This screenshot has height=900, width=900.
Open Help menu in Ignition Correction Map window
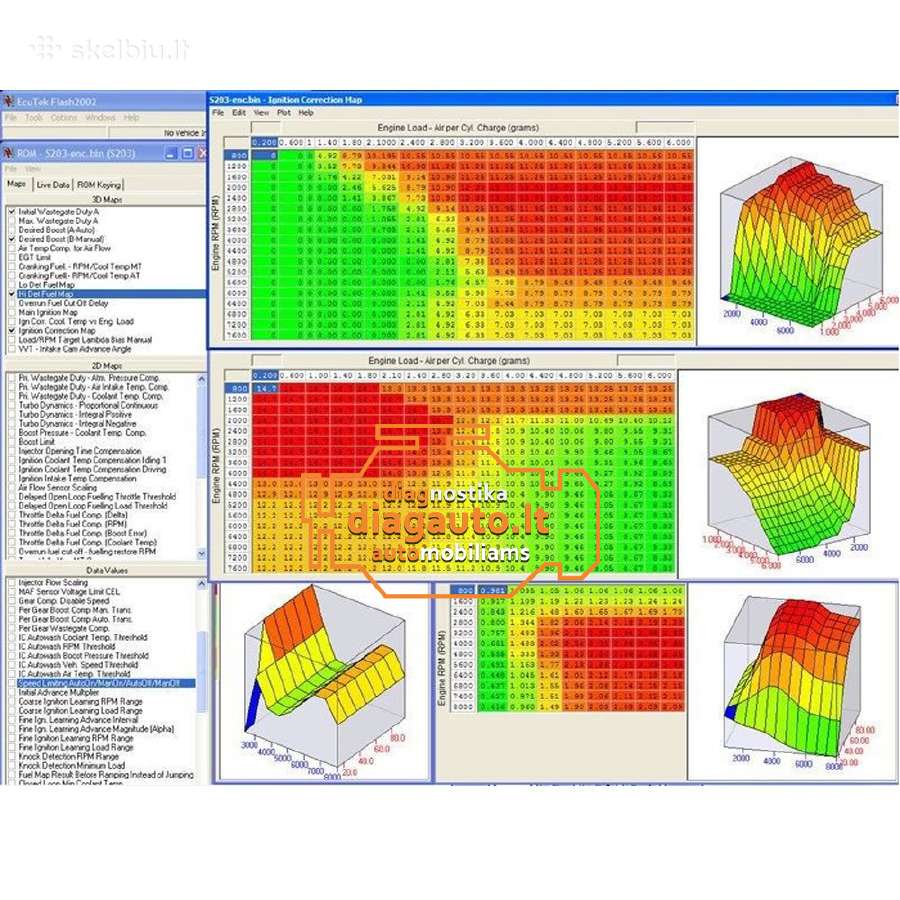tap(306, 112)
